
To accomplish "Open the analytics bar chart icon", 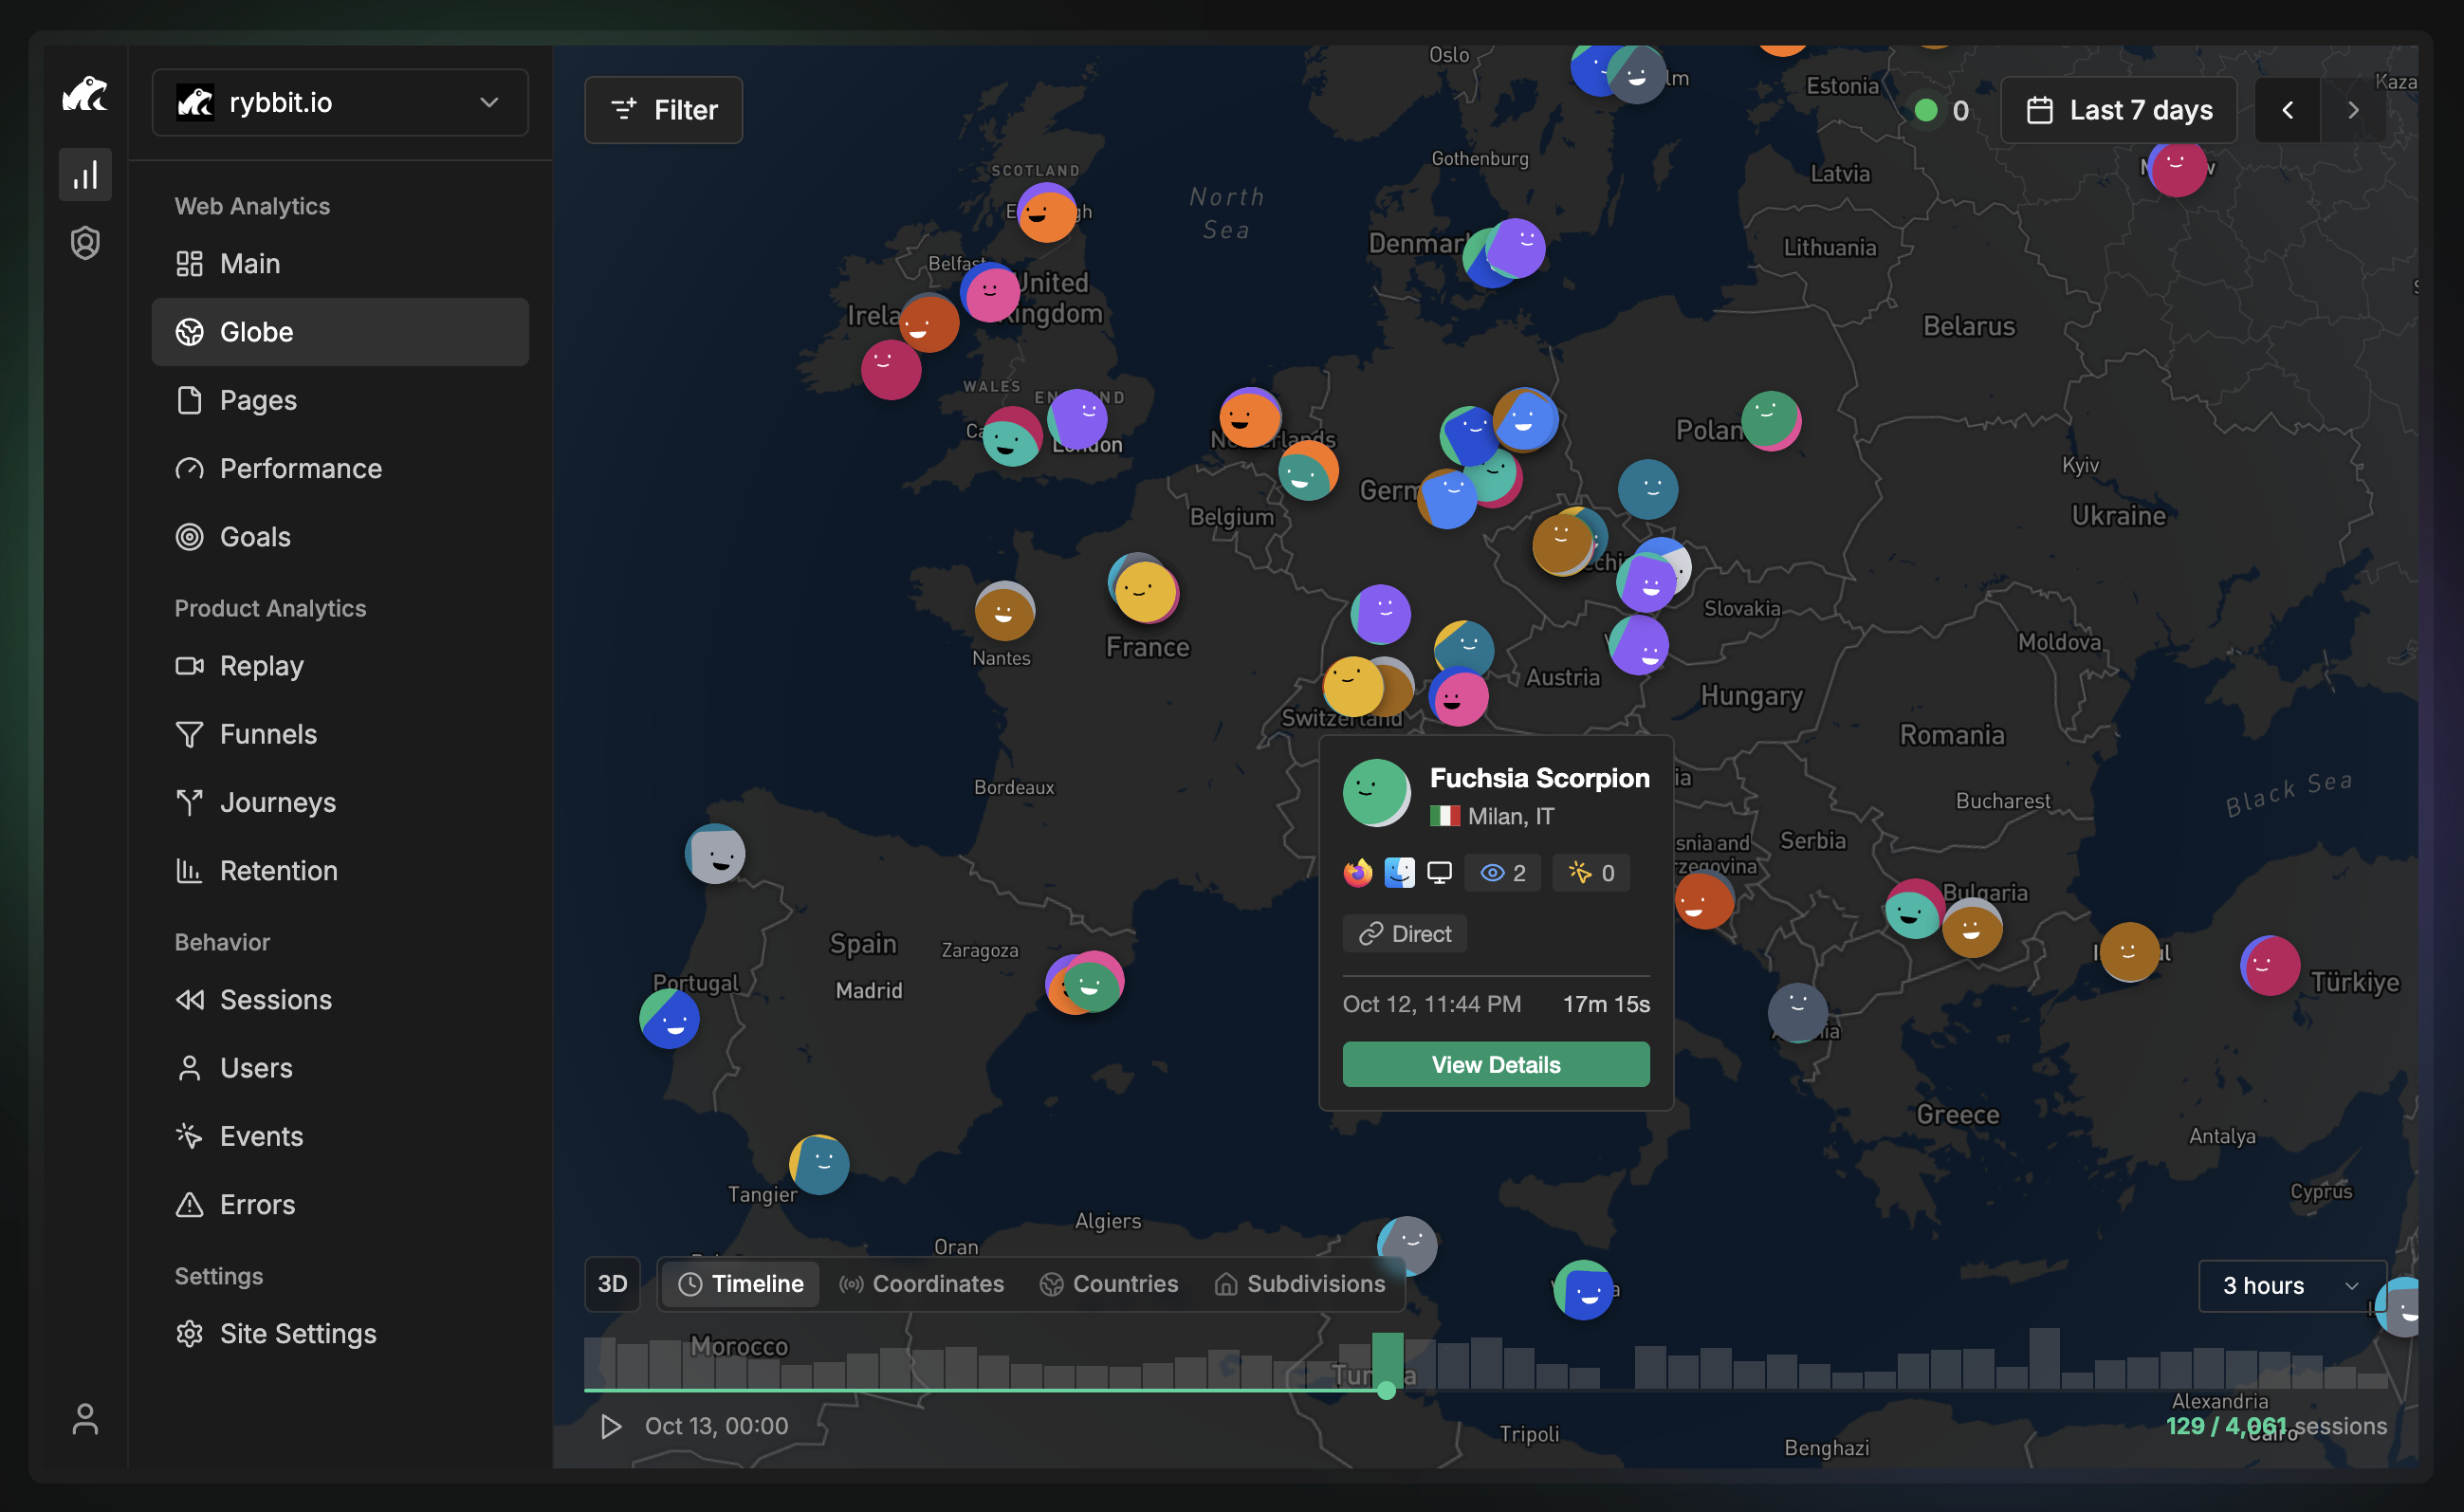I will 85,175.
